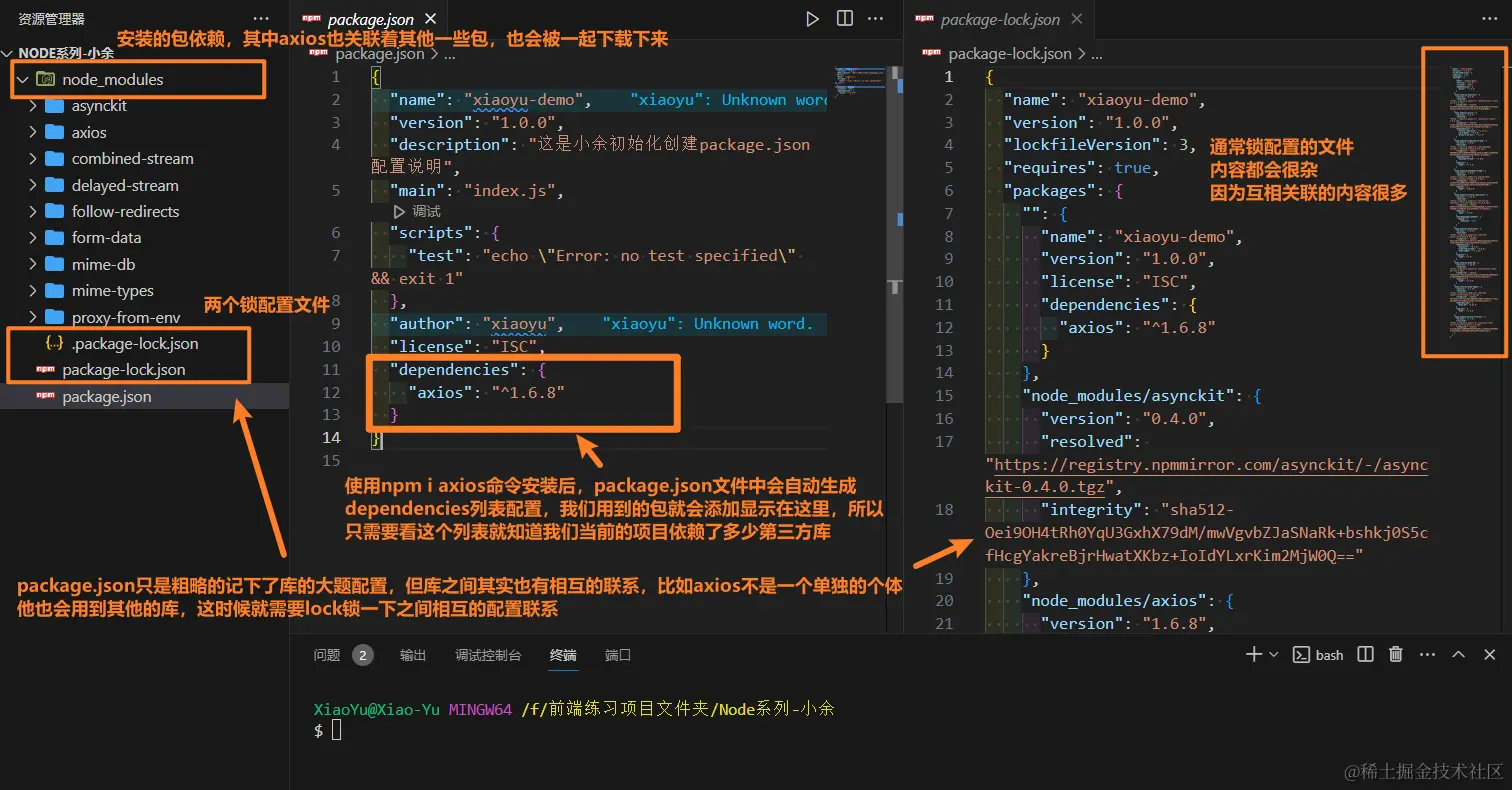Click the package-lock.json editor minimap
The image size is (1512, 790).
[1474, 200]
